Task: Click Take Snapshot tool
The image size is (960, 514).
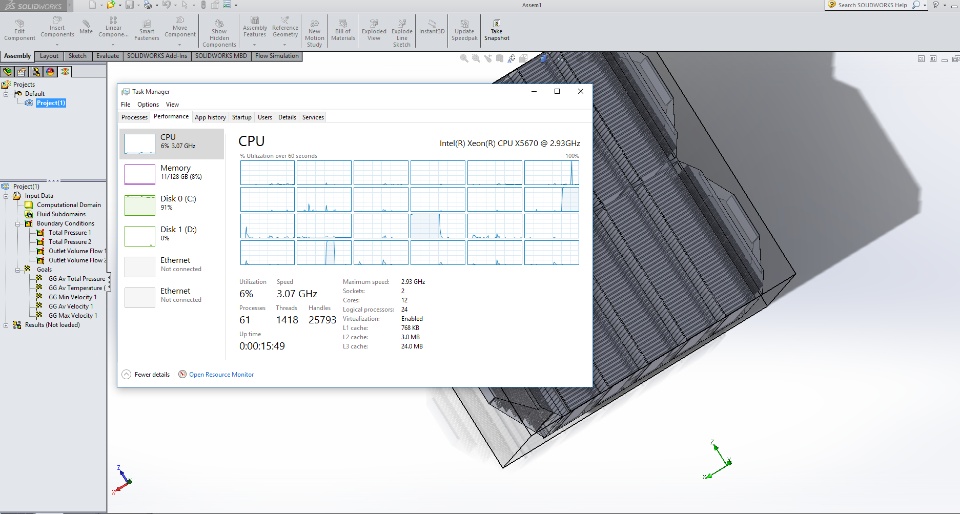Action: pyautogui.click(x=497, y=31)
